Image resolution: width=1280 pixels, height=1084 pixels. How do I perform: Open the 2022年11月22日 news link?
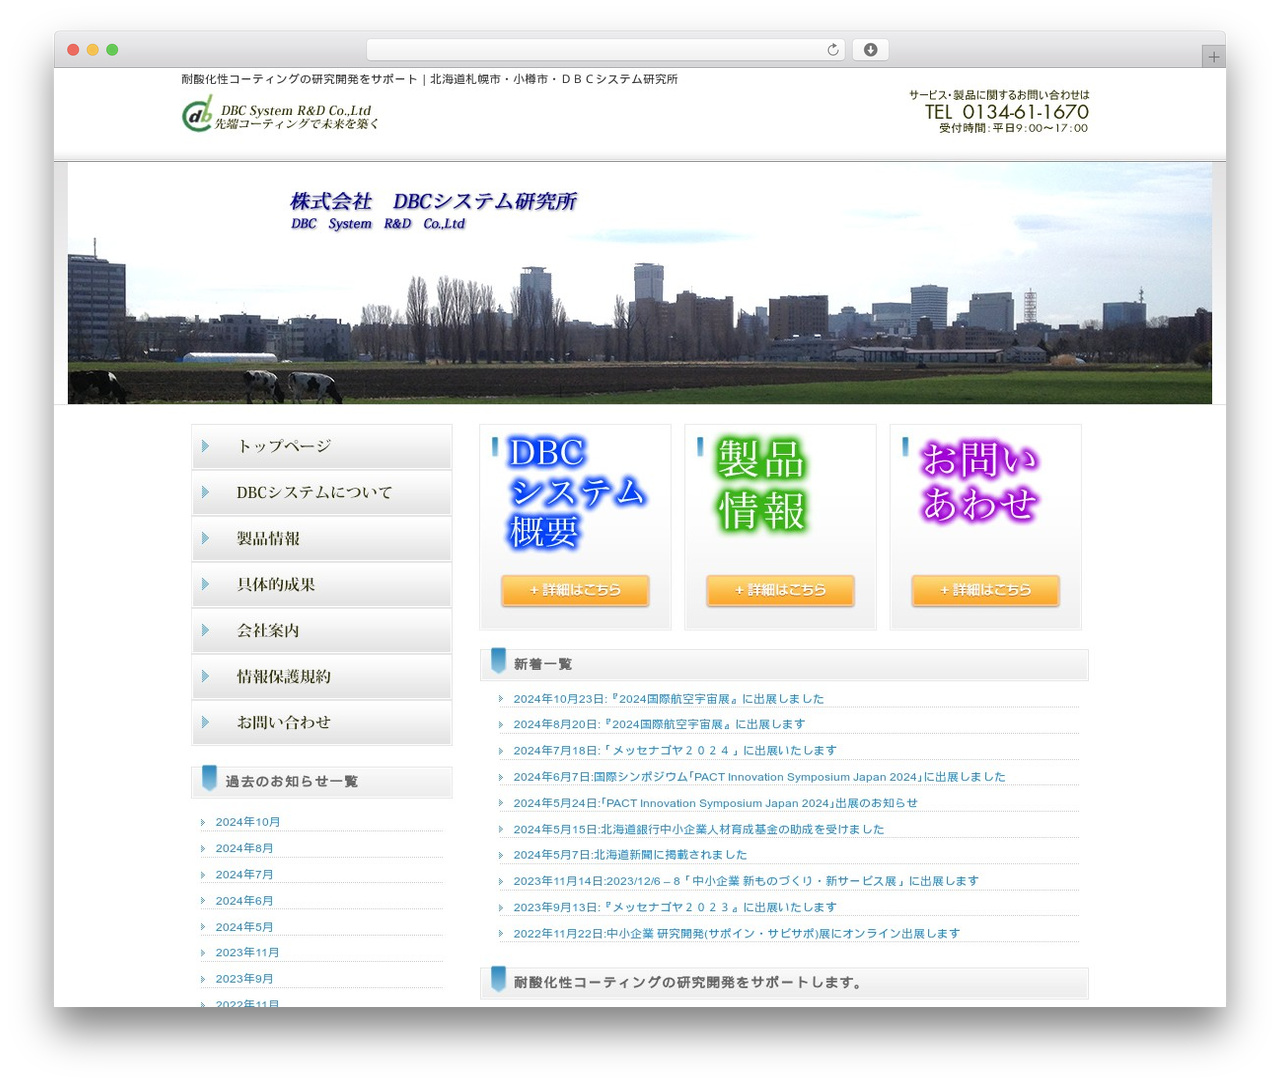(736, 933)
